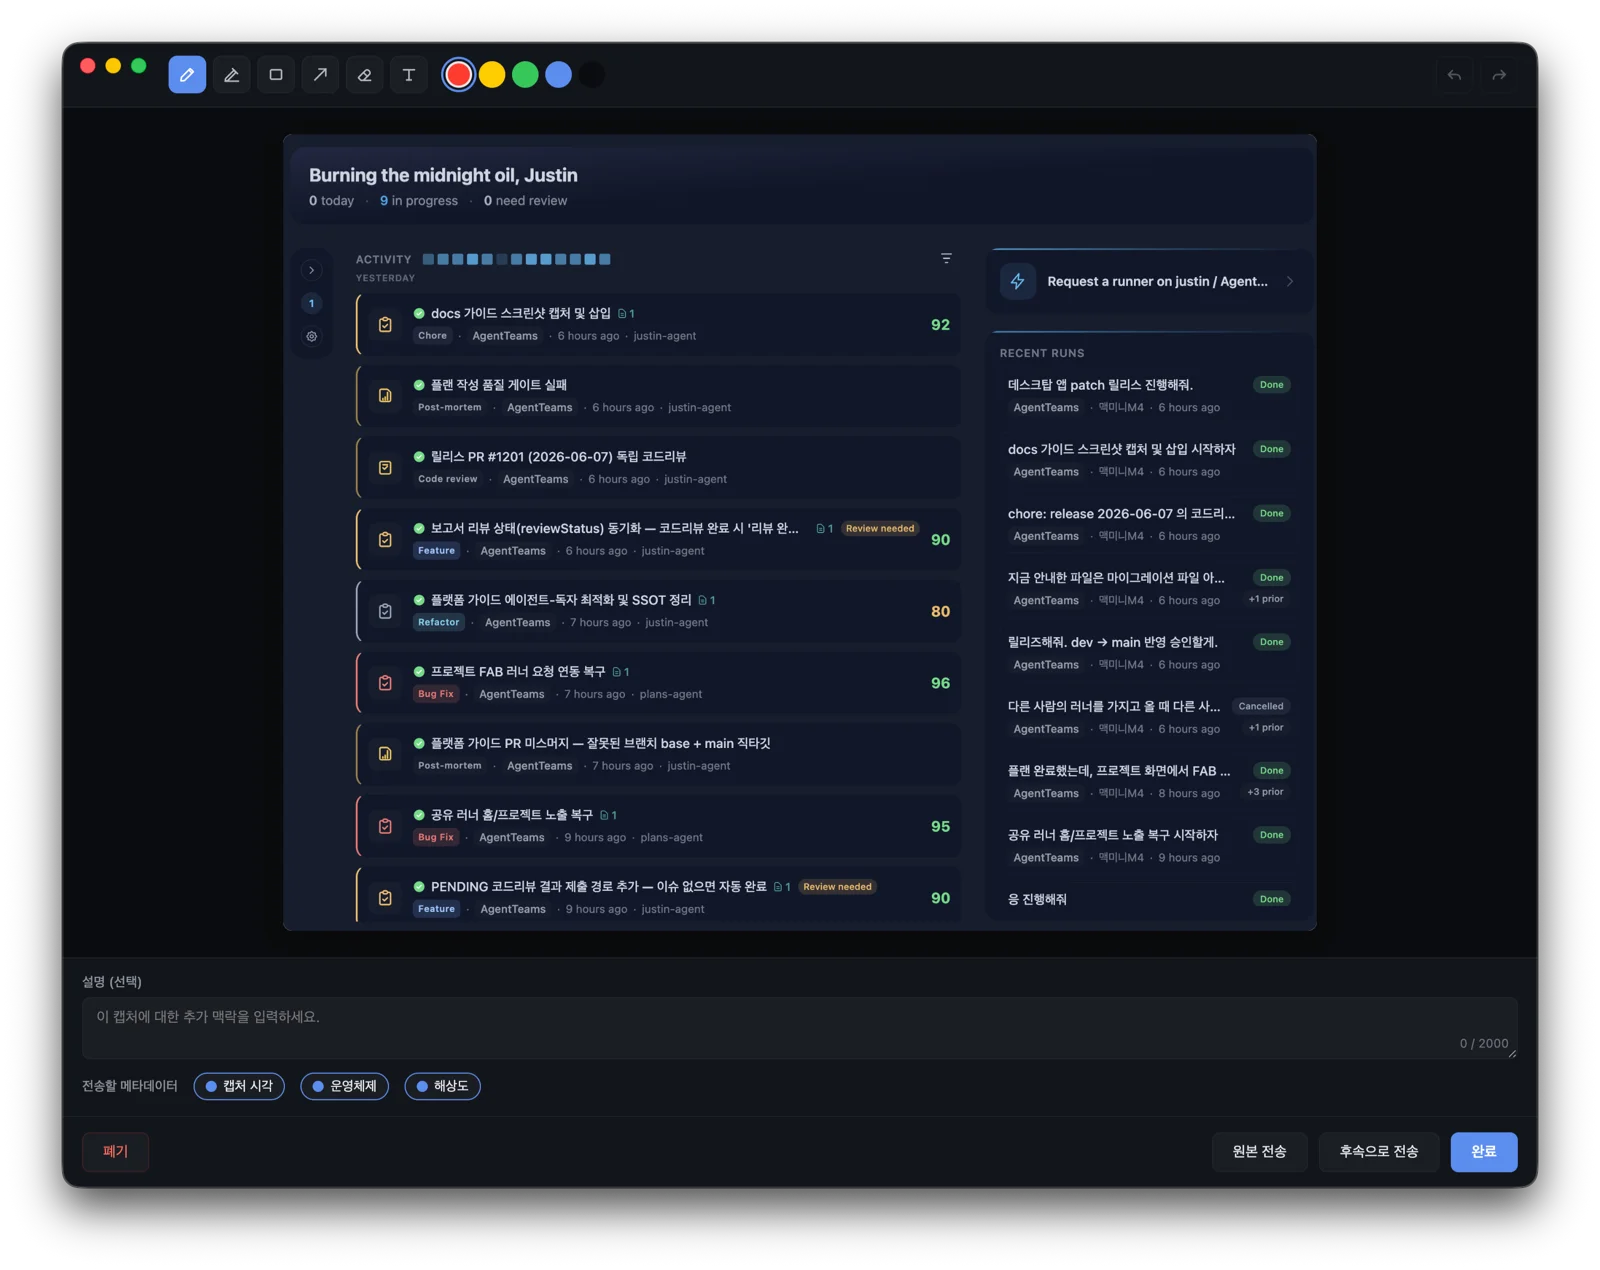This screenshot has width=1600, height=1270.
Task: Select the pen drawing tool
Action: (x=187, y=75)
